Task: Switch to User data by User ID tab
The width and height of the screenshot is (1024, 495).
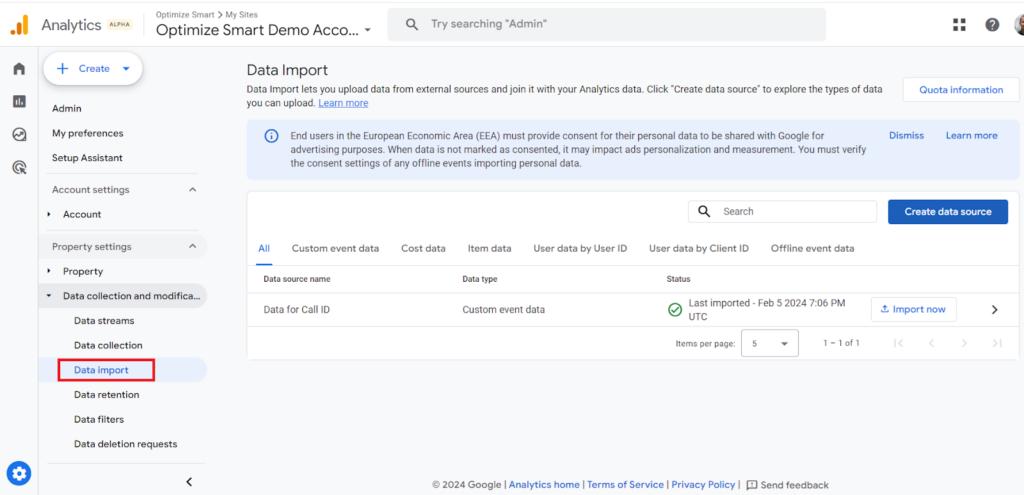Action: pos(580,248)
